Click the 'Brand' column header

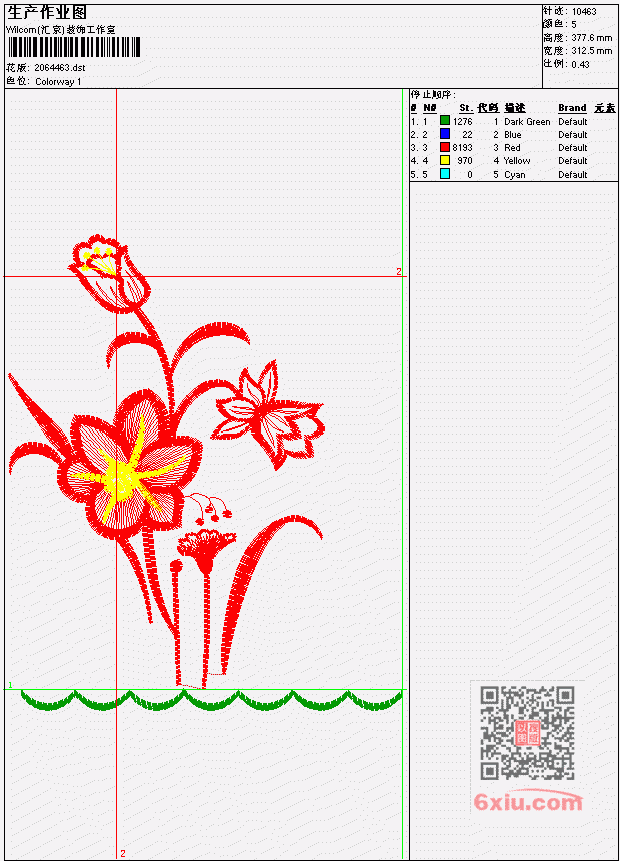572,108
